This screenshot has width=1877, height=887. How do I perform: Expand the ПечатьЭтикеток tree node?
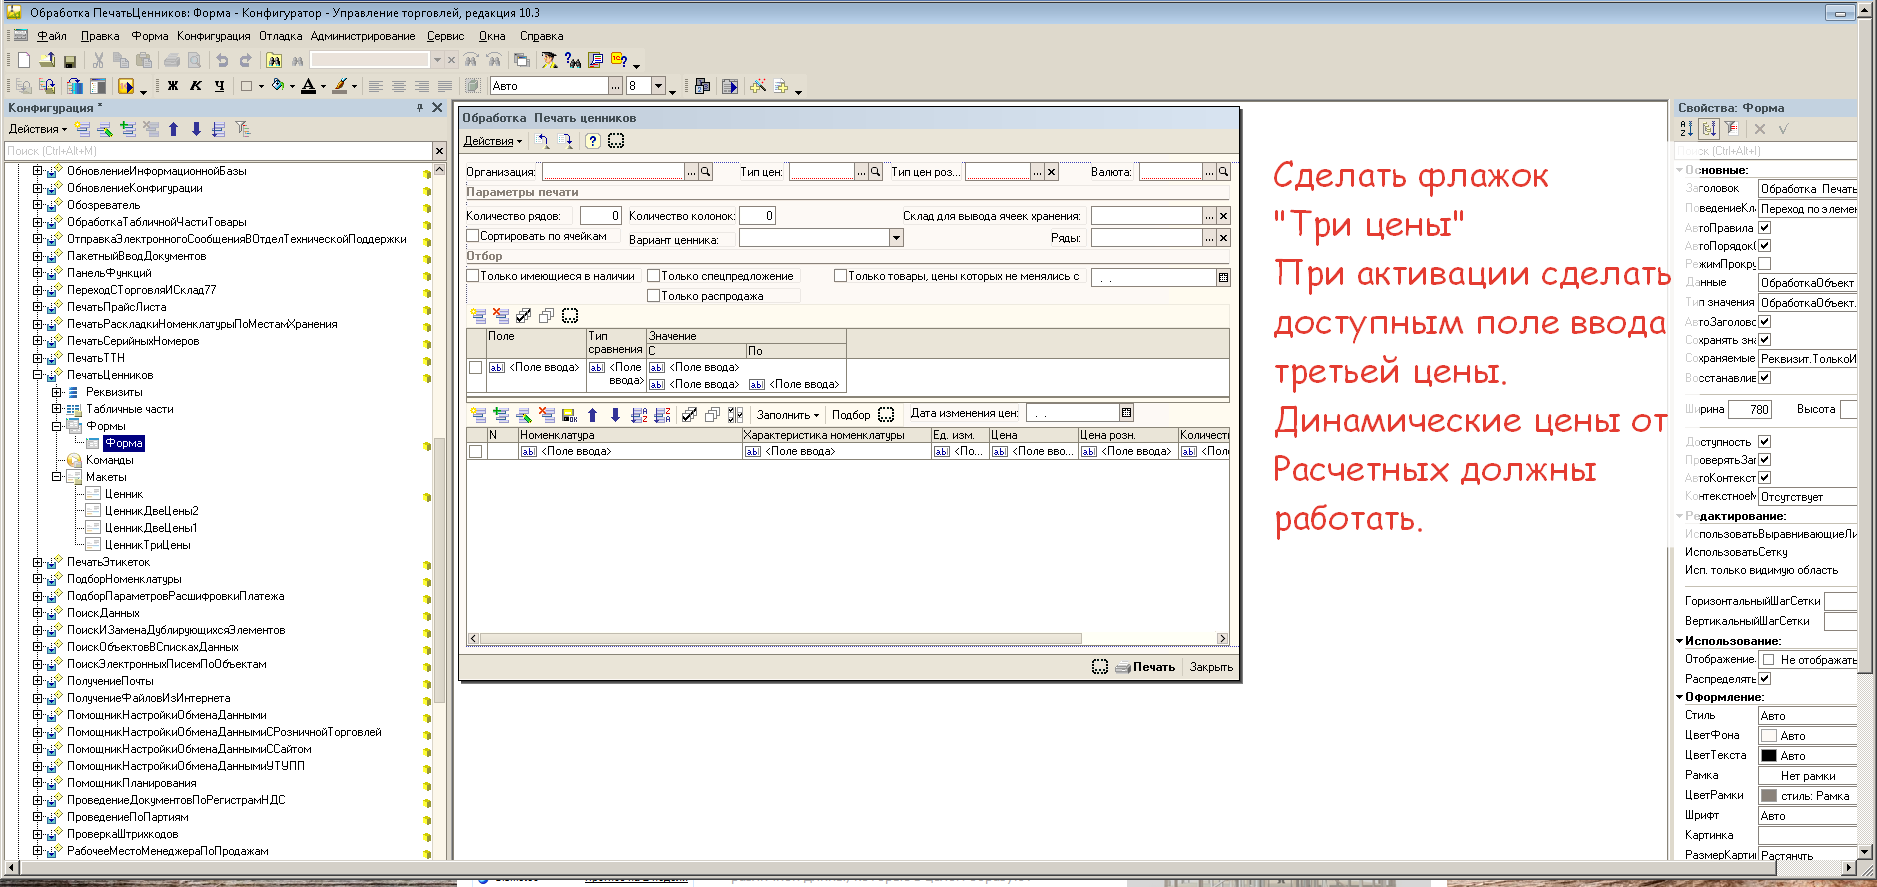[37, 562]
